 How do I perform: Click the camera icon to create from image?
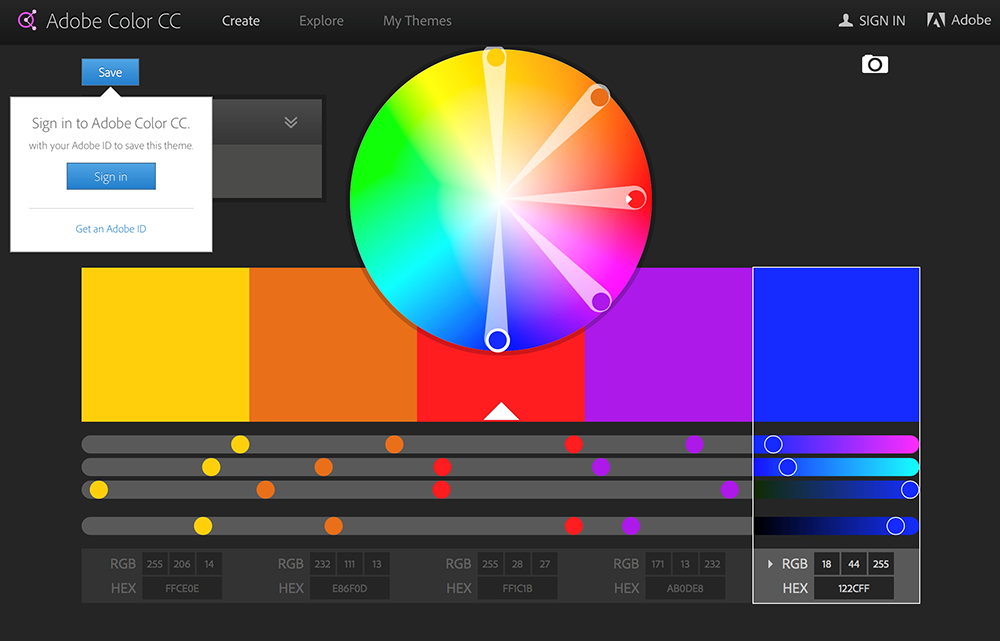pos(875,65)
